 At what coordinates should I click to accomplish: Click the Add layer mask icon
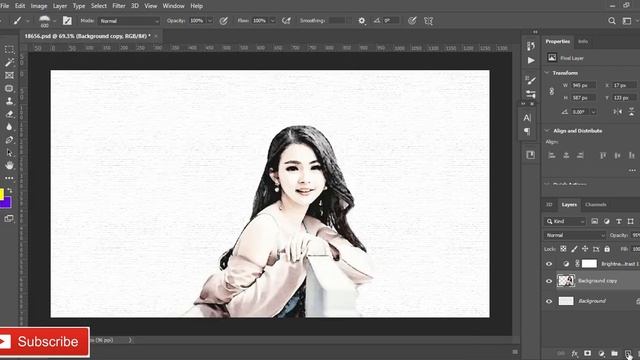click(587, 353)
